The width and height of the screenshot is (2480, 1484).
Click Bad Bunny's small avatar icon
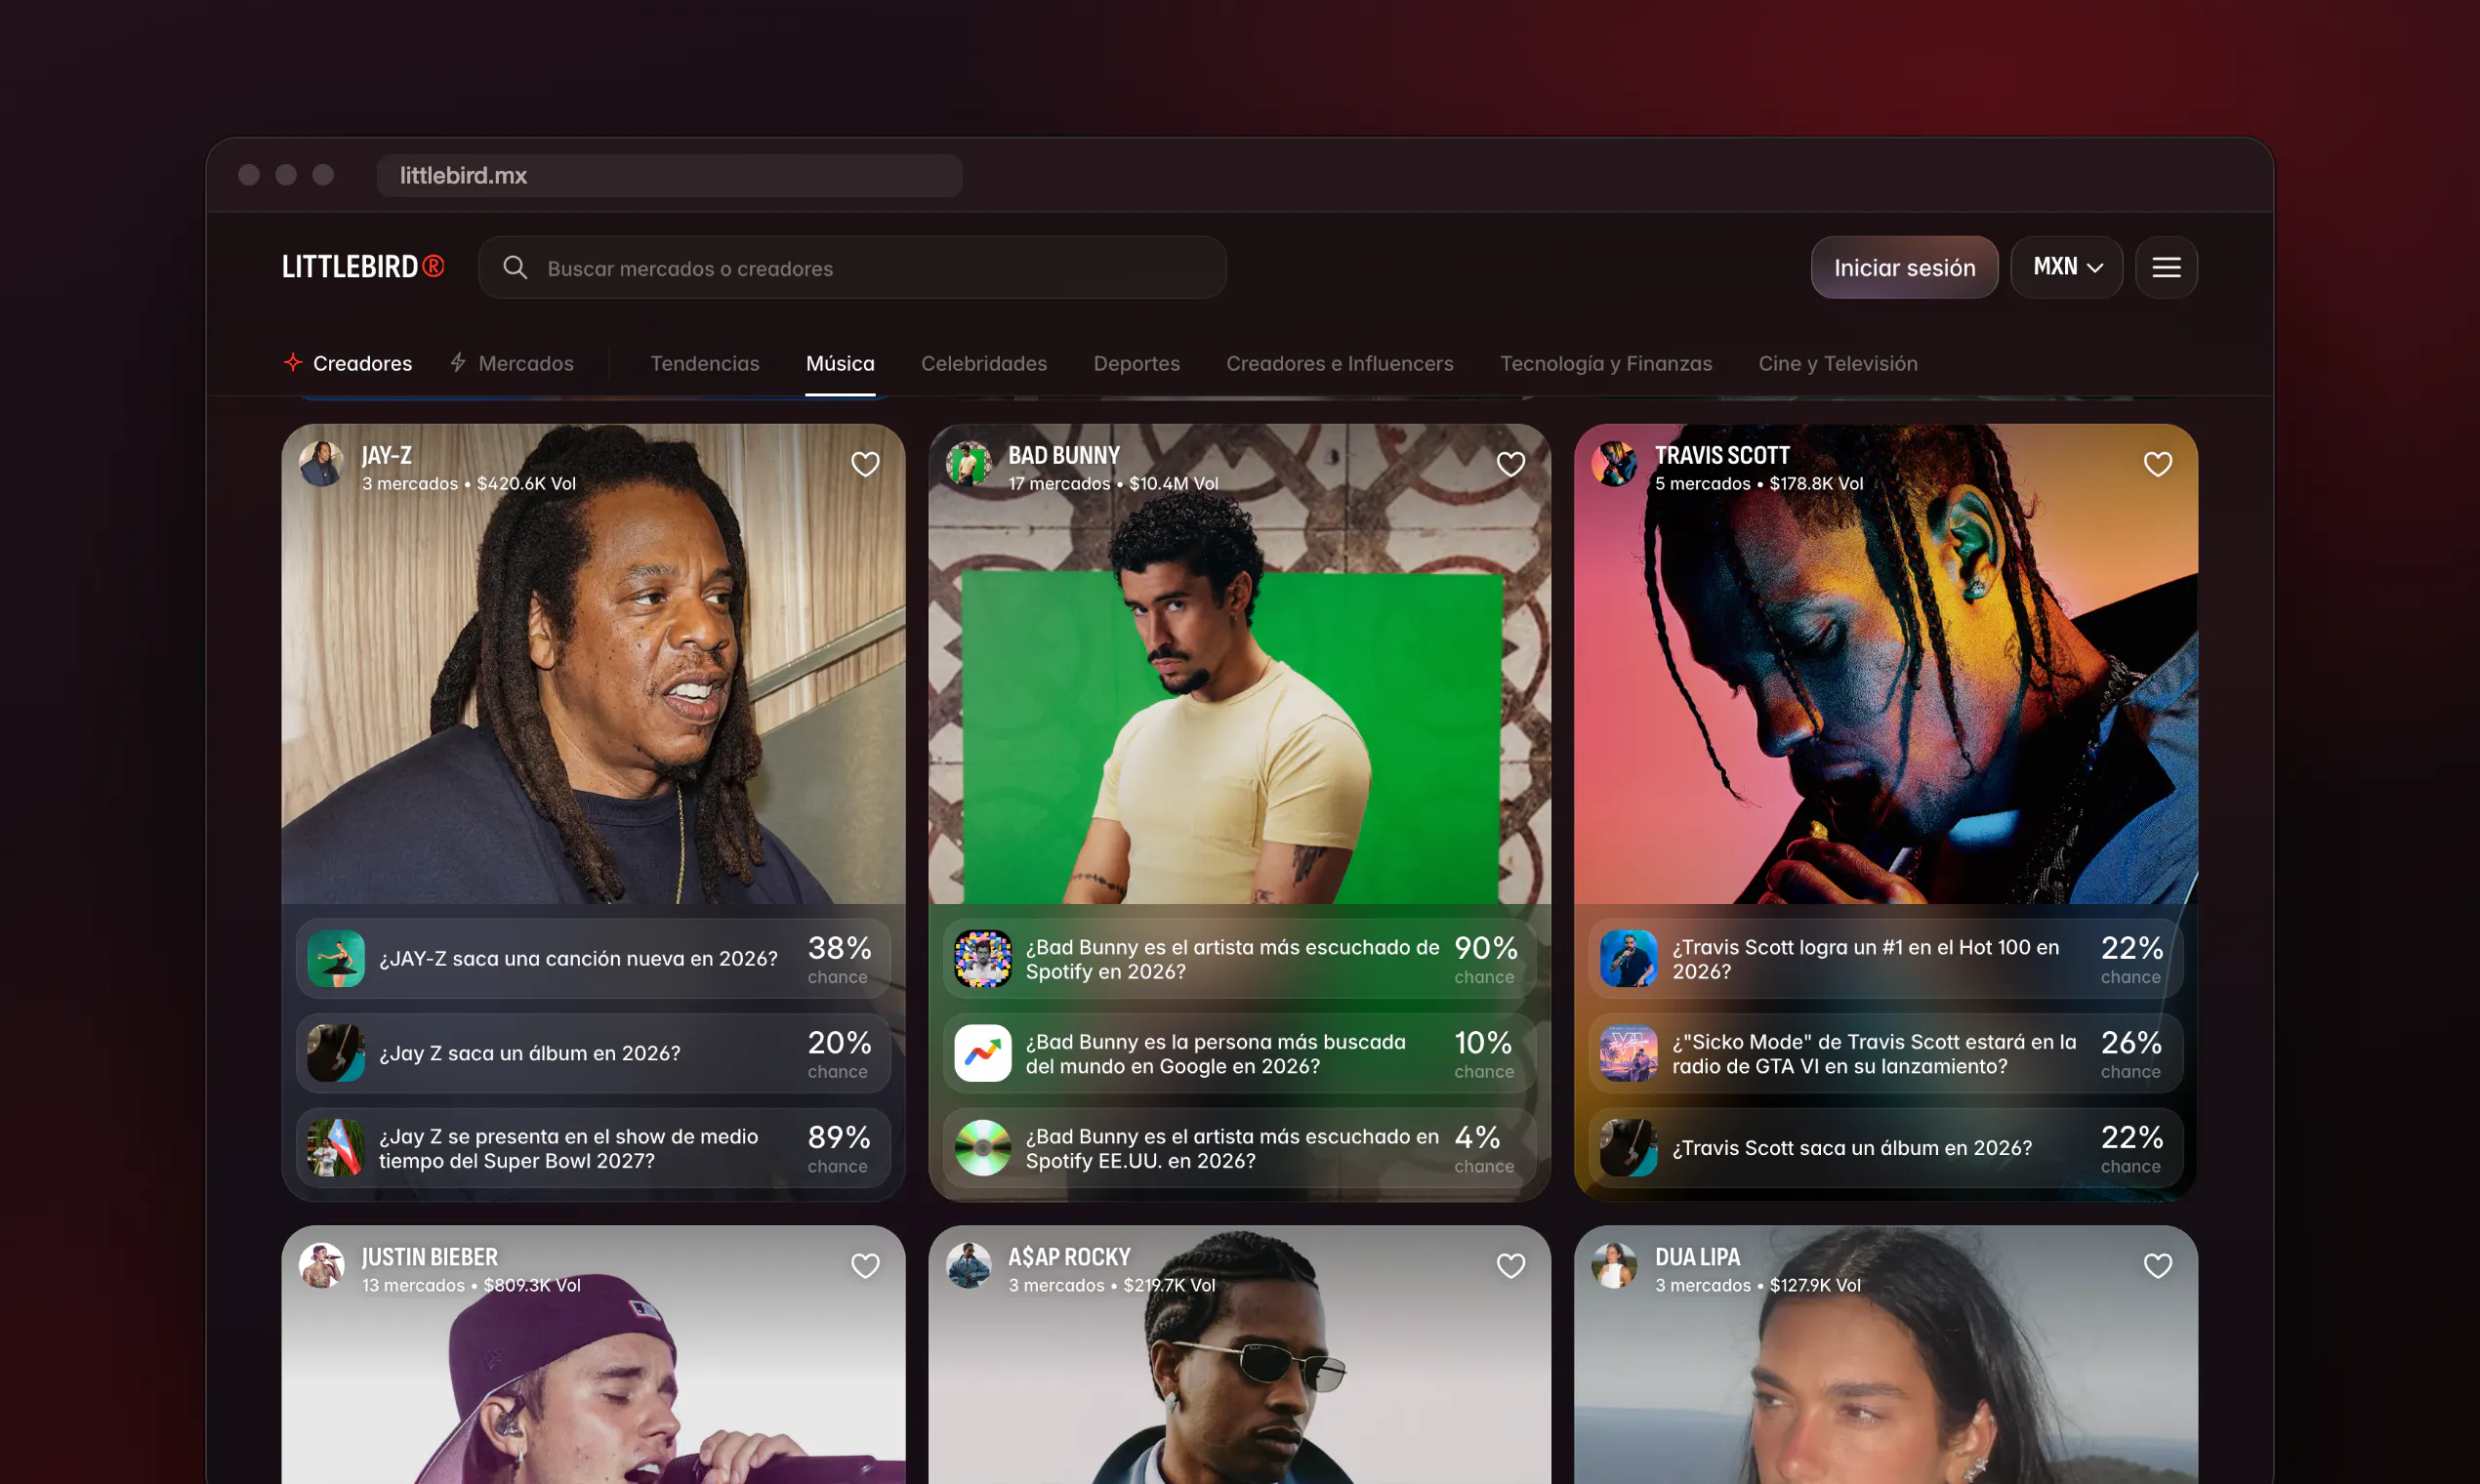968,464
